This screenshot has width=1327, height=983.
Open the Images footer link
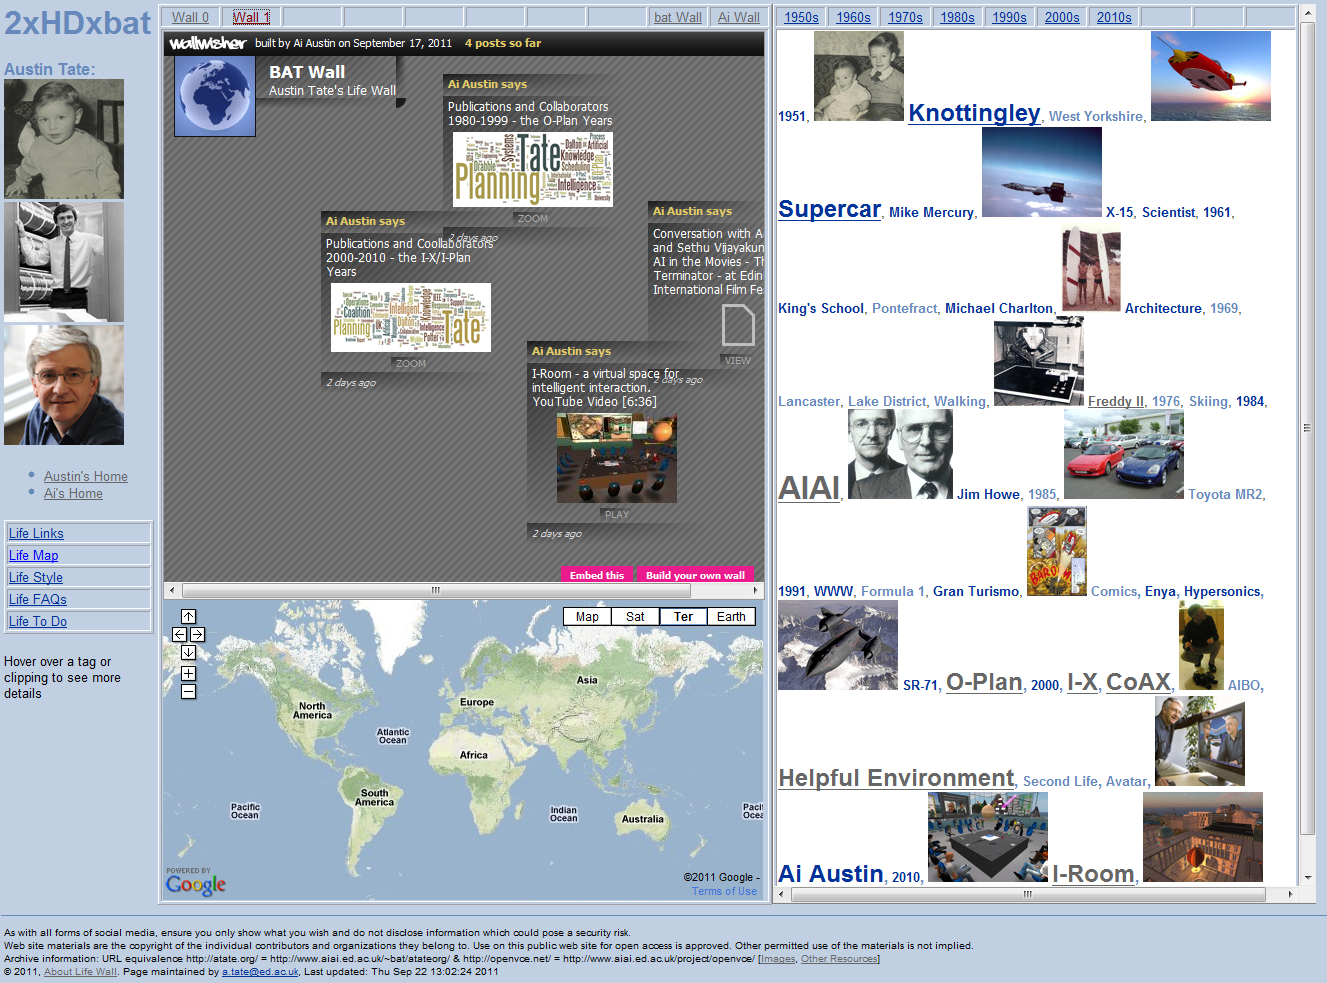(778, 959)
